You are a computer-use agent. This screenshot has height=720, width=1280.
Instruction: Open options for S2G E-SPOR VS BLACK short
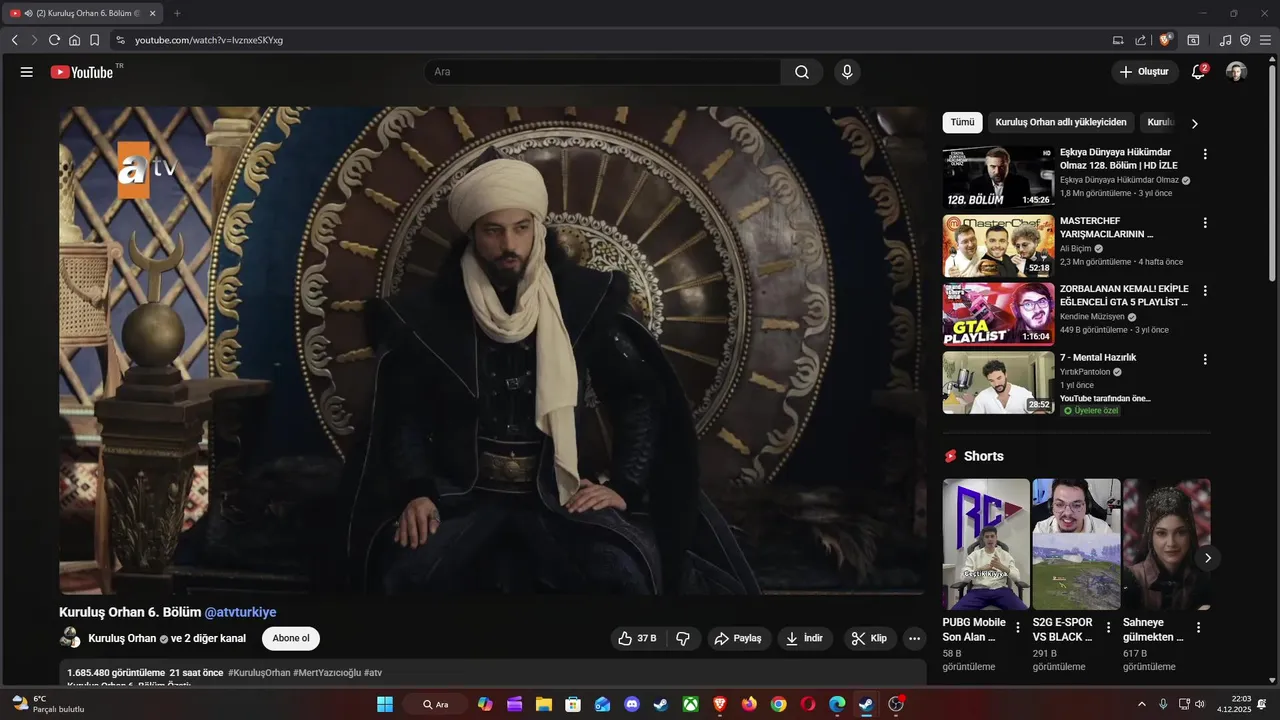1108,628
